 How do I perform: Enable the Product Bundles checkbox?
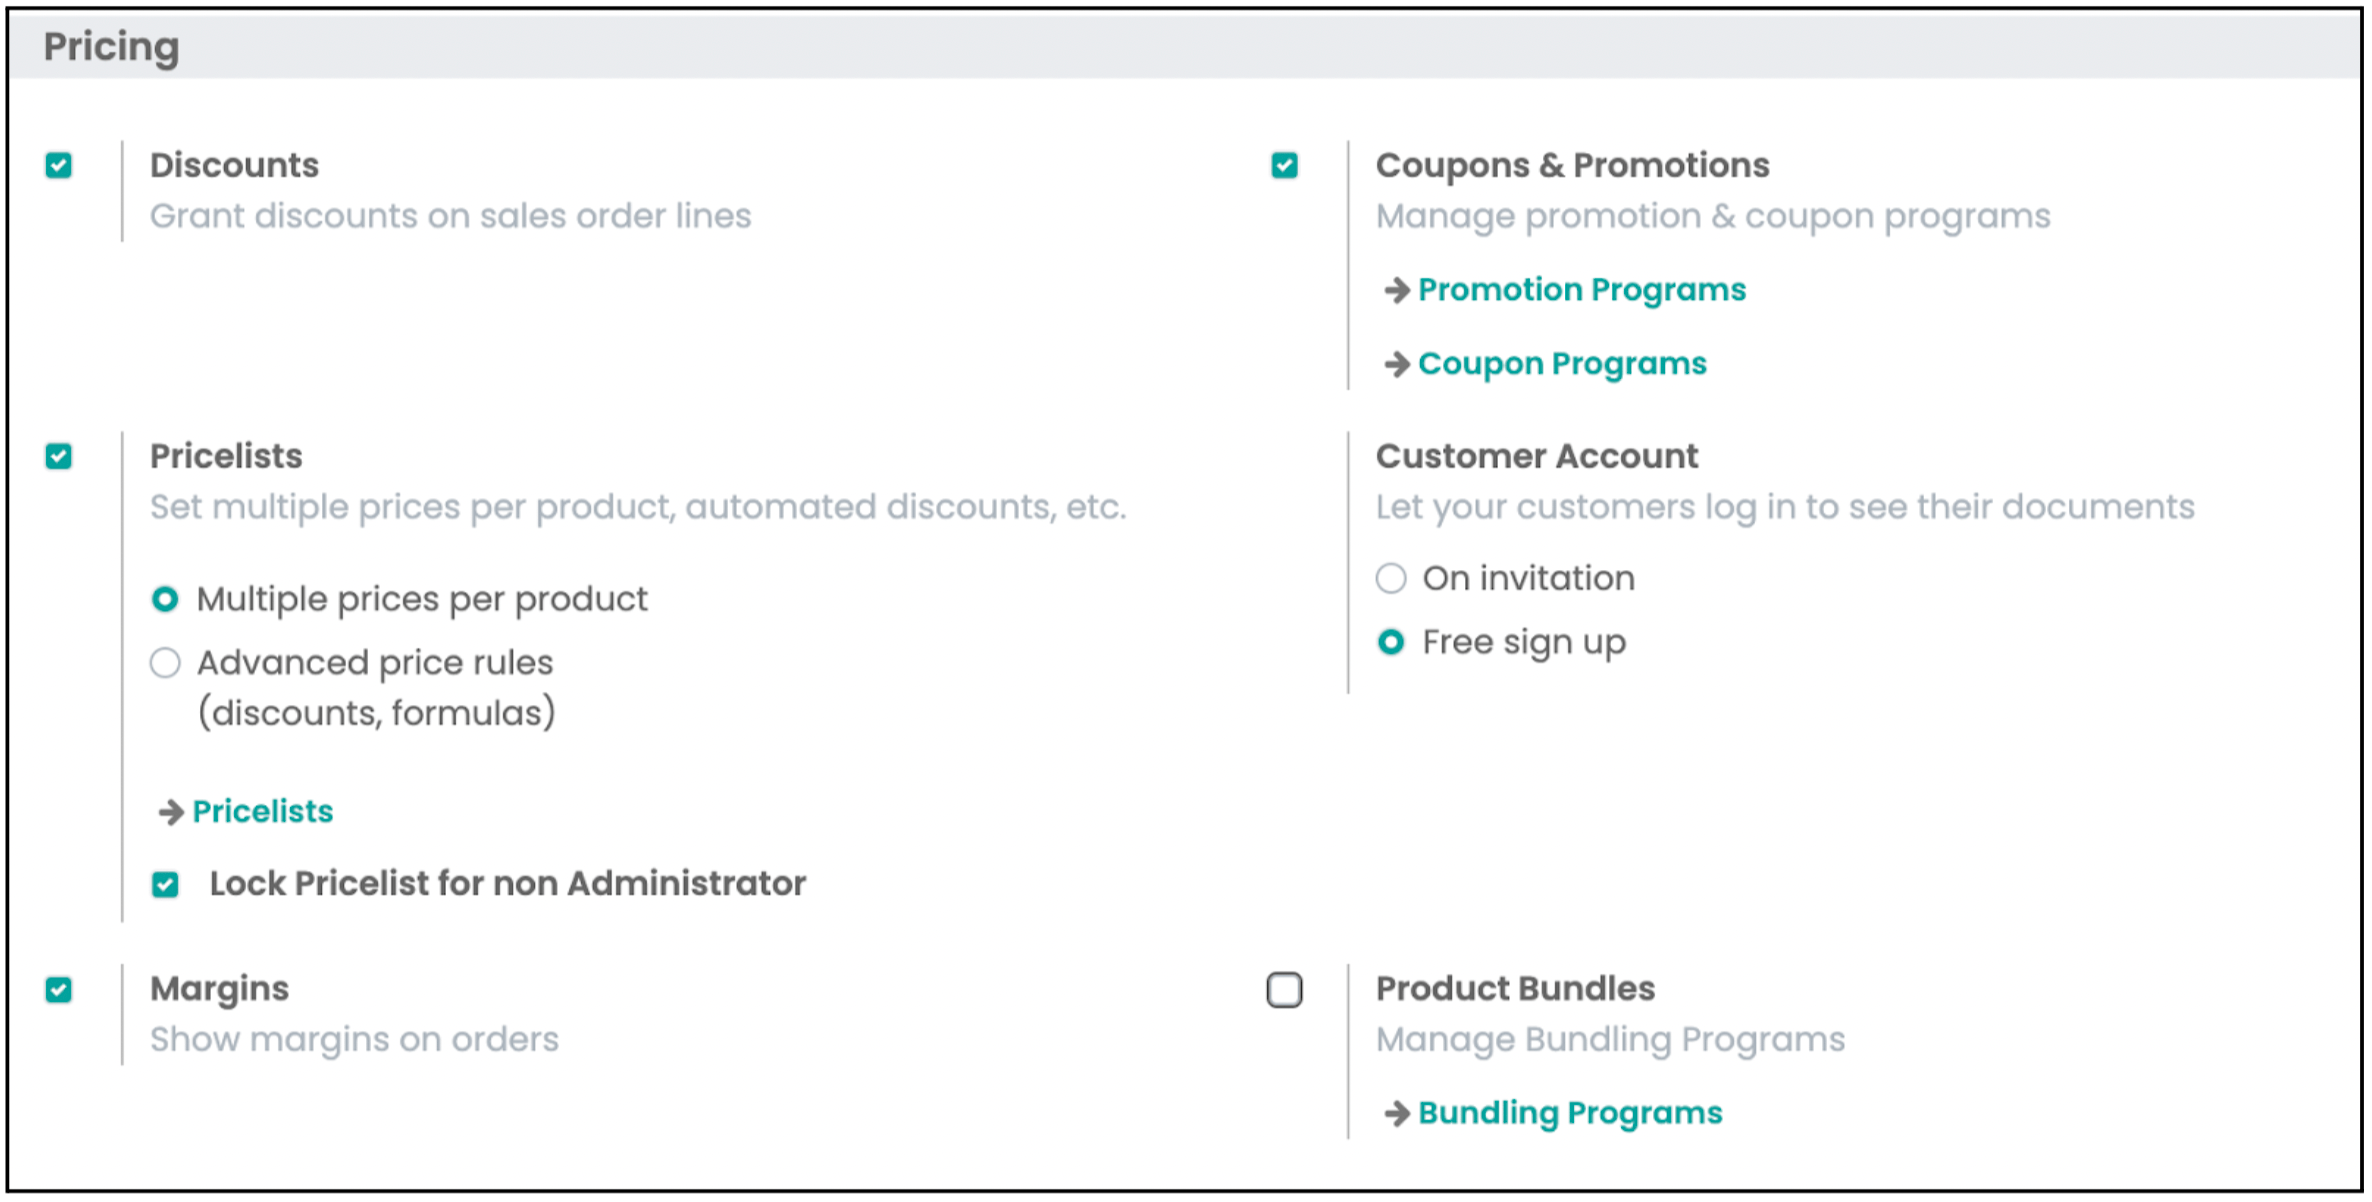[1285, 990]
